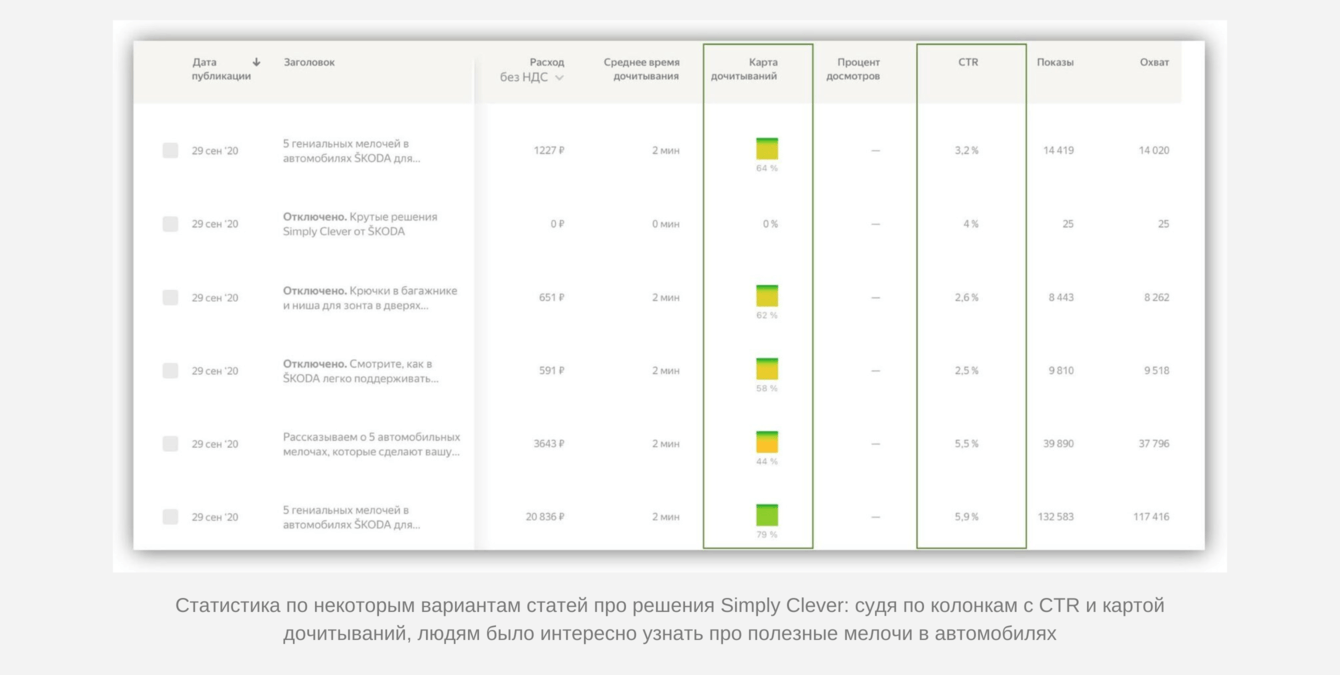
Task: Open article with 20 836 ₽ spend
Action: click(x=352, y=517)
